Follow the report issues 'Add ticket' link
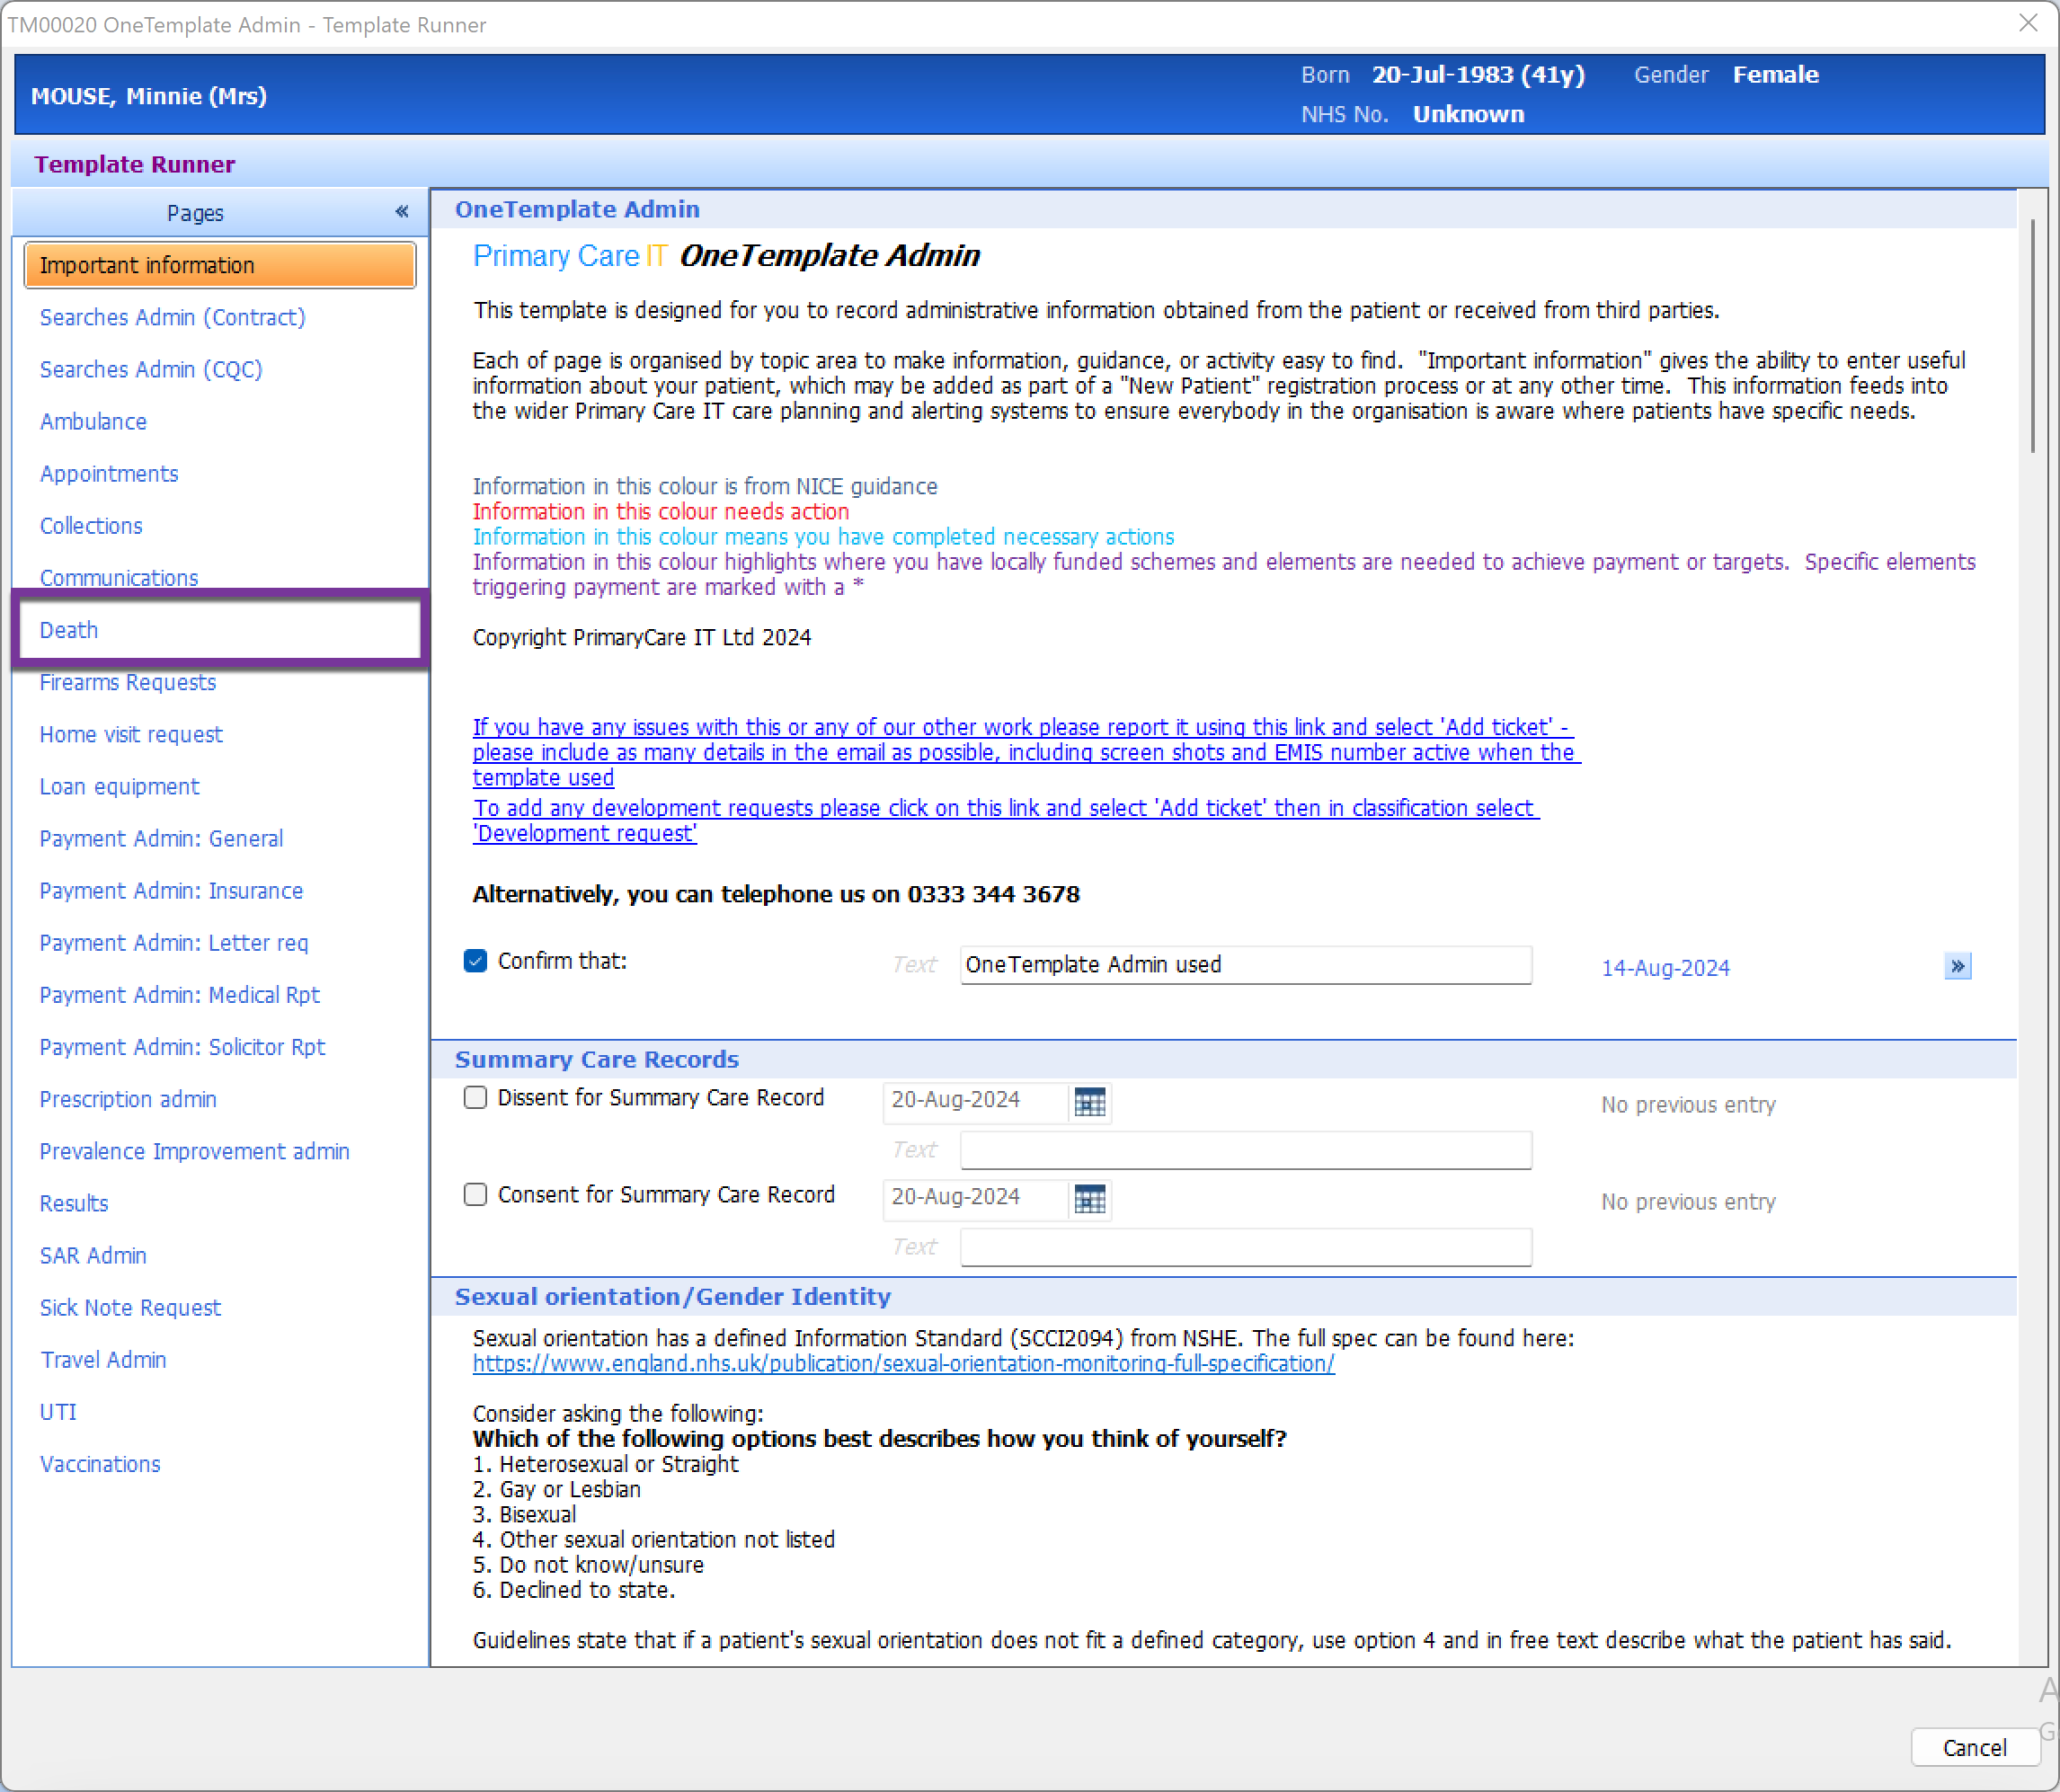The image size is (2060, 1792). [x=1026, y=753]
